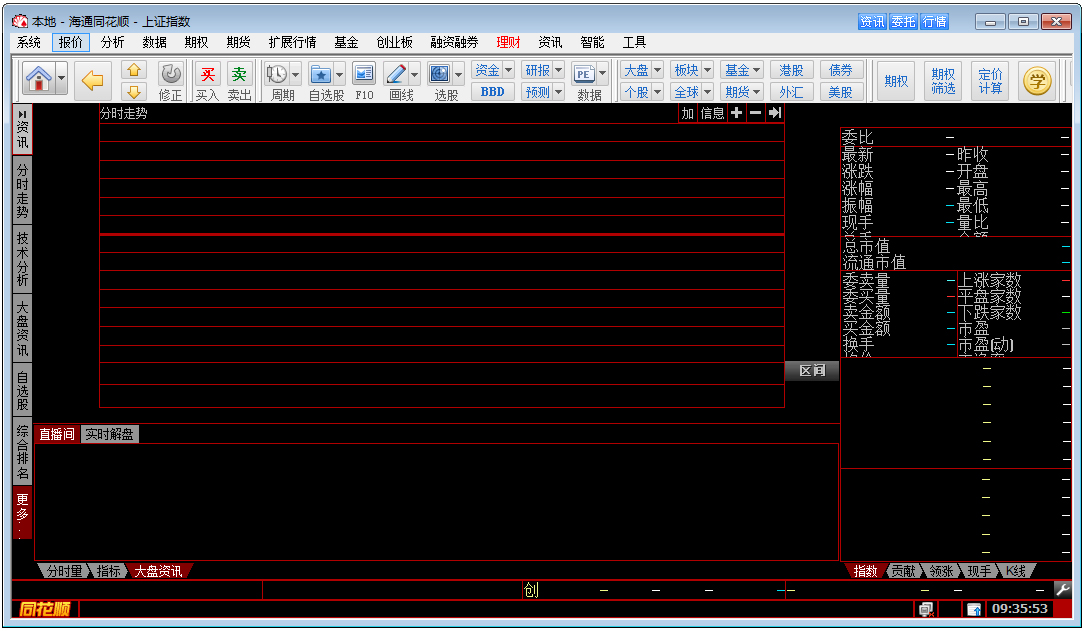
Task: Click the minus zoom icon on chart header
Action: pyautogui.click(x=756, y=113)
